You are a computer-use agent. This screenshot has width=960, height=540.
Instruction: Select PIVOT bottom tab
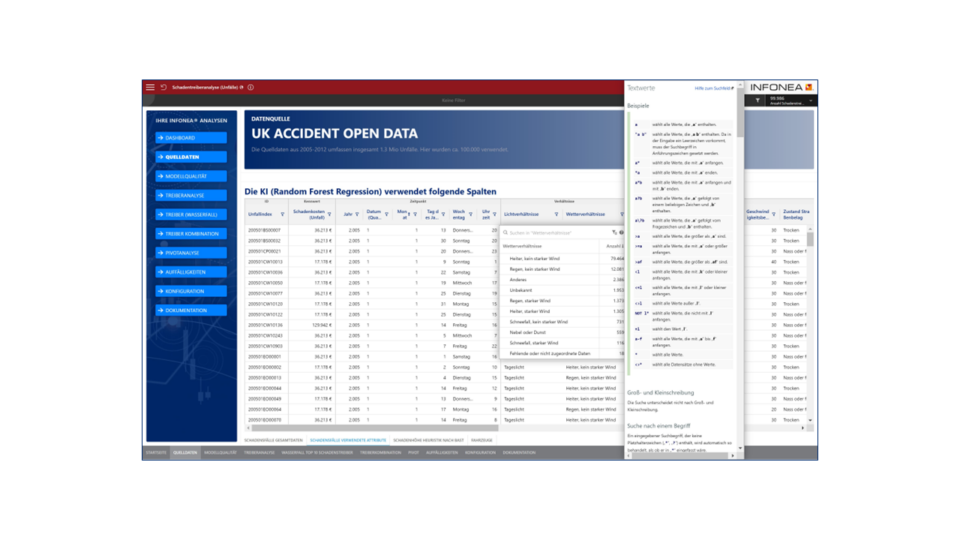(x=414, y=453)
